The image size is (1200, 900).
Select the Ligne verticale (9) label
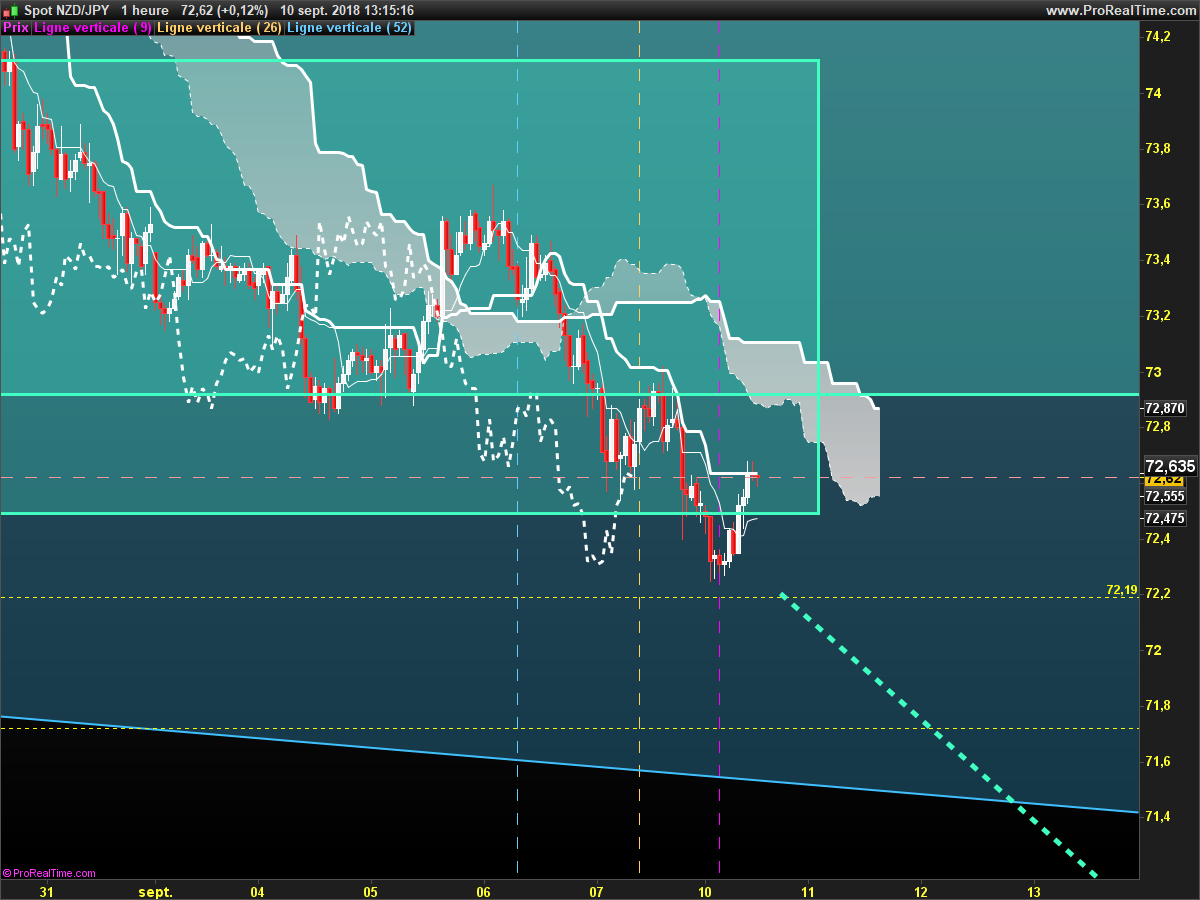tap(93, 28)
